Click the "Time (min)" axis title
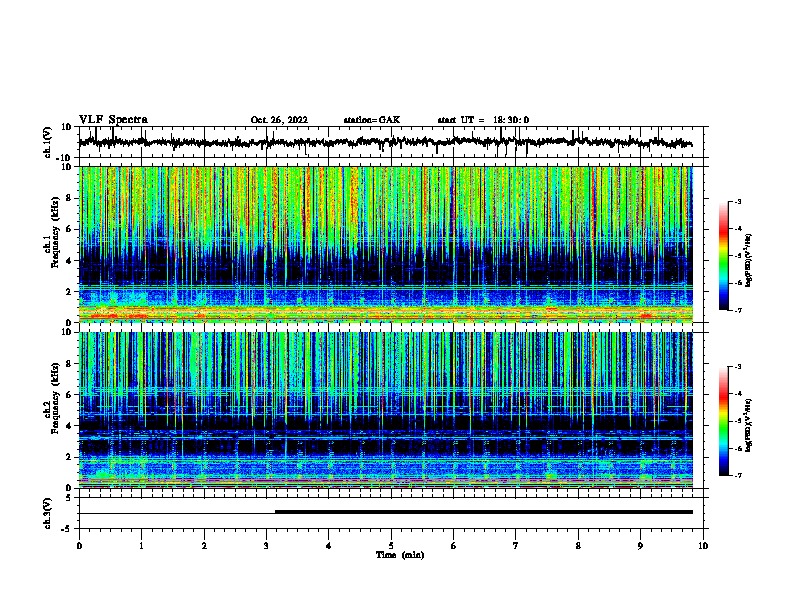Image resolution: width=792 pixels, height=612 pixels. coord(400,555)
